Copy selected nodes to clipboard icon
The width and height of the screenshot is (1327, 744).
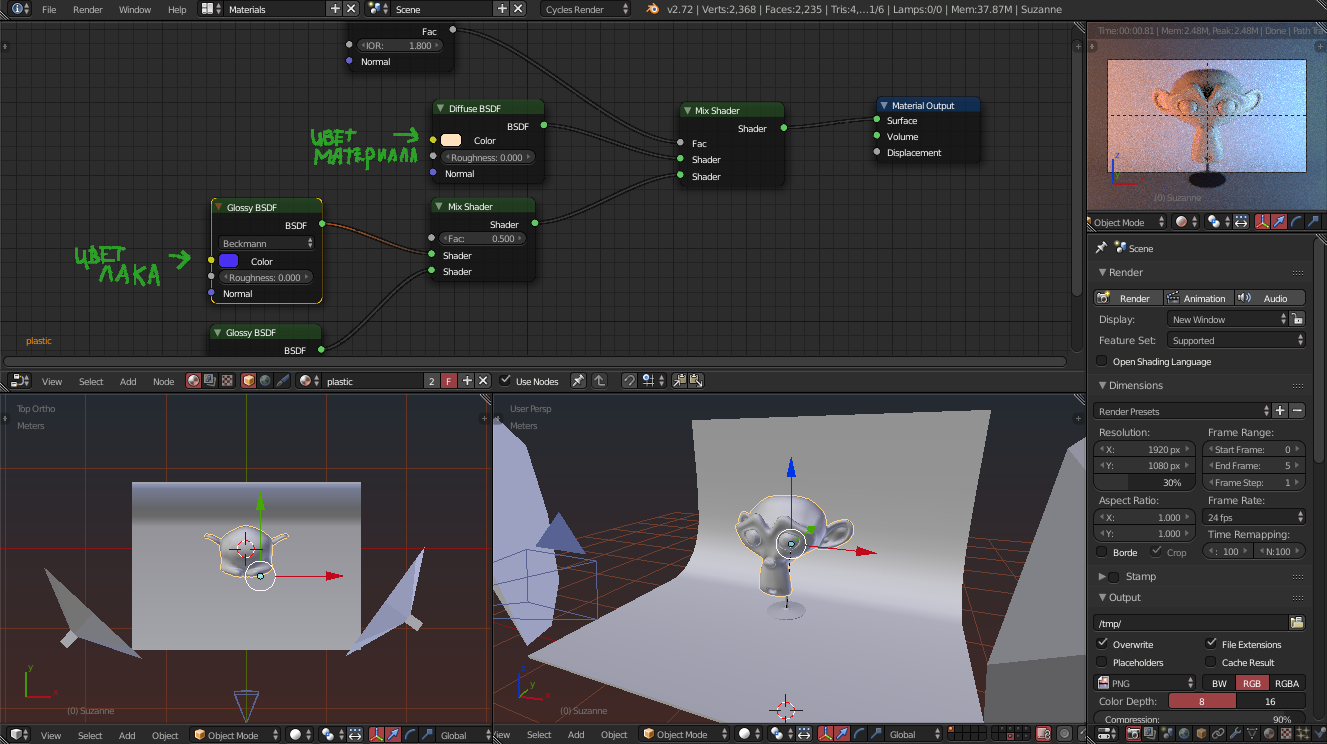(x=679, y=381)
